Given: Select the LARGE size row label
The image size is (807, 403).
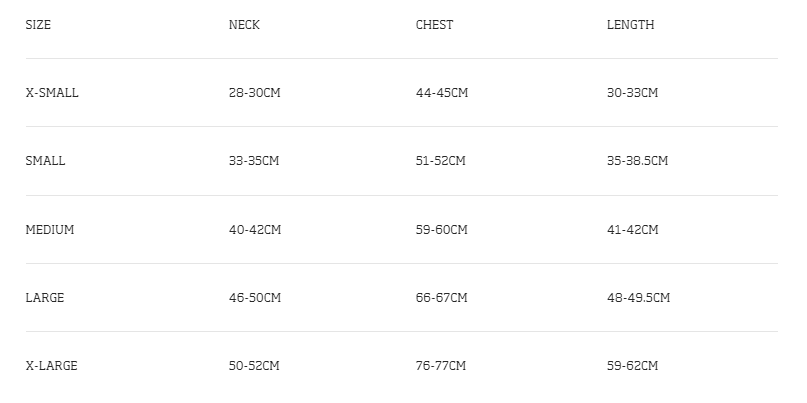Looking at the screenshot, I should pos(44,298).
